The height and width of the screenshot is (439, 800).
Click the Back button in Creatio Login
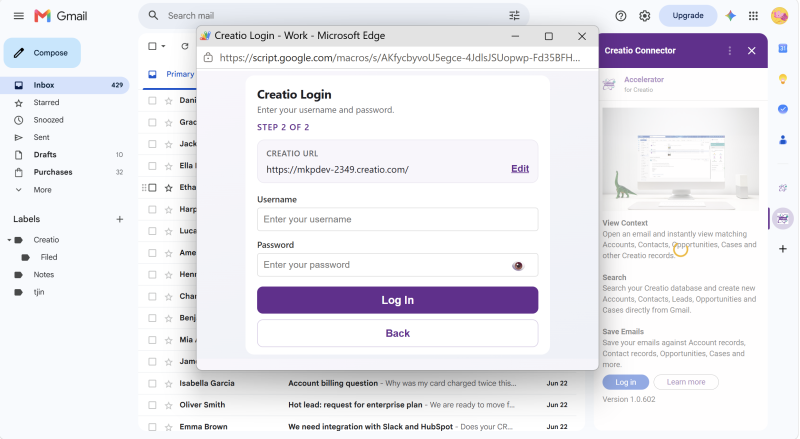point(397,333)
